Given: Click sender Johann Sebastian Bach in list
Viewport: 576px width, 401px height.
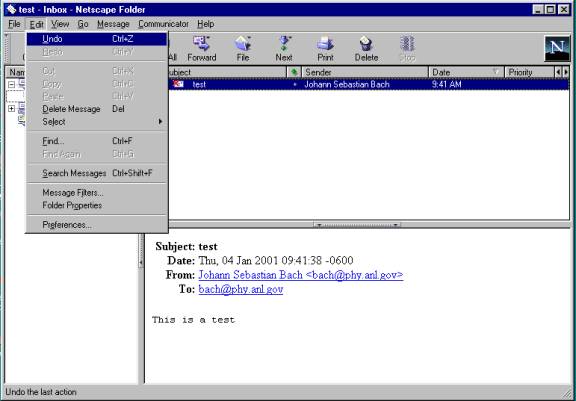Looking at the screenshot, I should click(347, 84).
